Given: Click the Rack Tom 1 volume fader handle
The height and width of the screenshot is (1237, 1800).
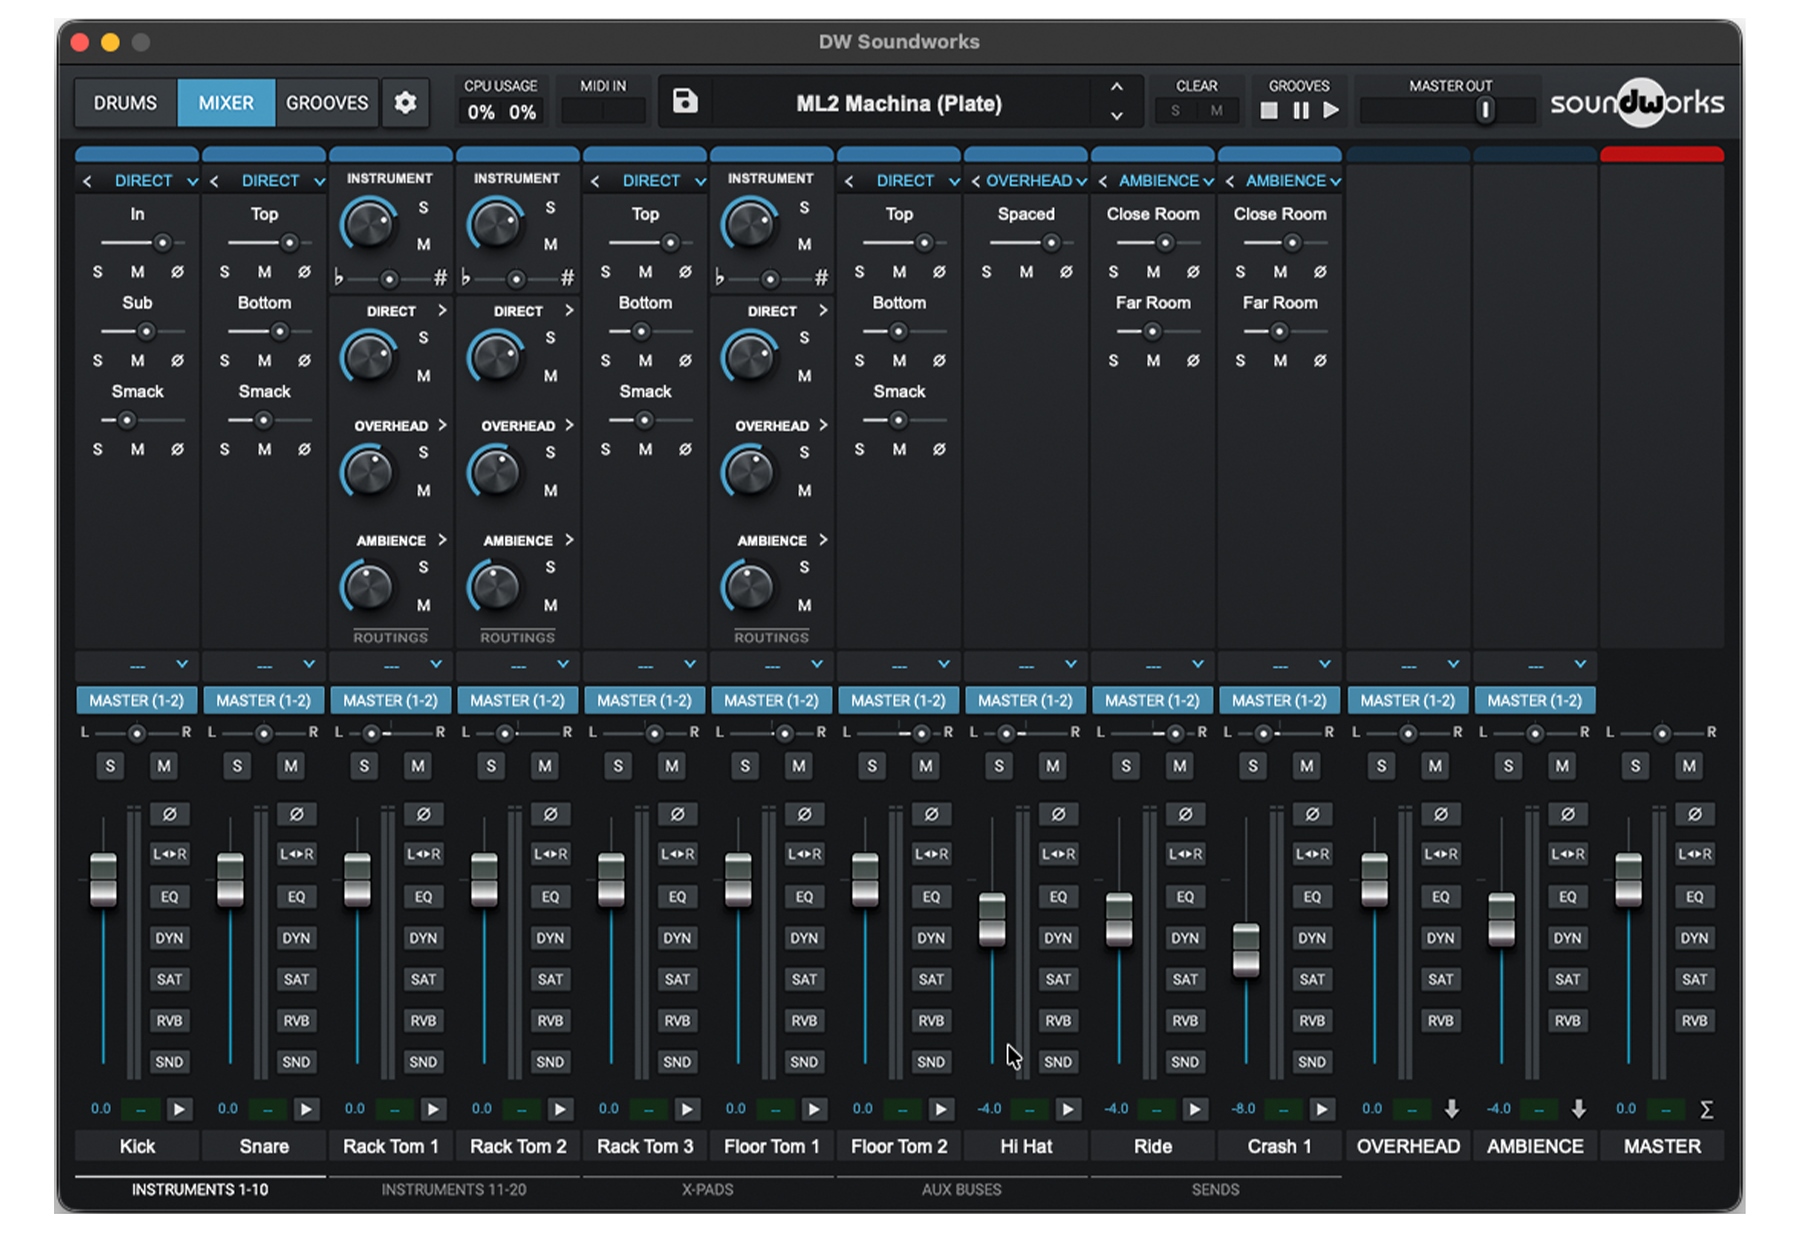Looking at the screenshot, I should click(357, 879).
